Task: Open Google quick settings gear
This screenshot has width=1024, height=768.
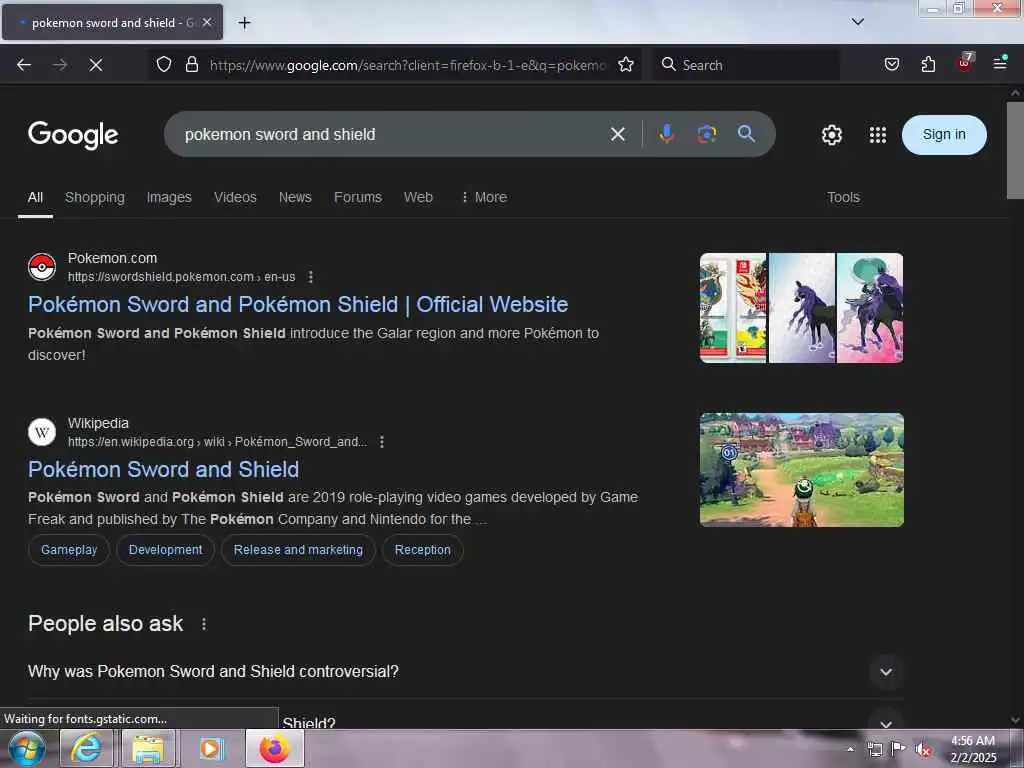Action: coord(831,135)
